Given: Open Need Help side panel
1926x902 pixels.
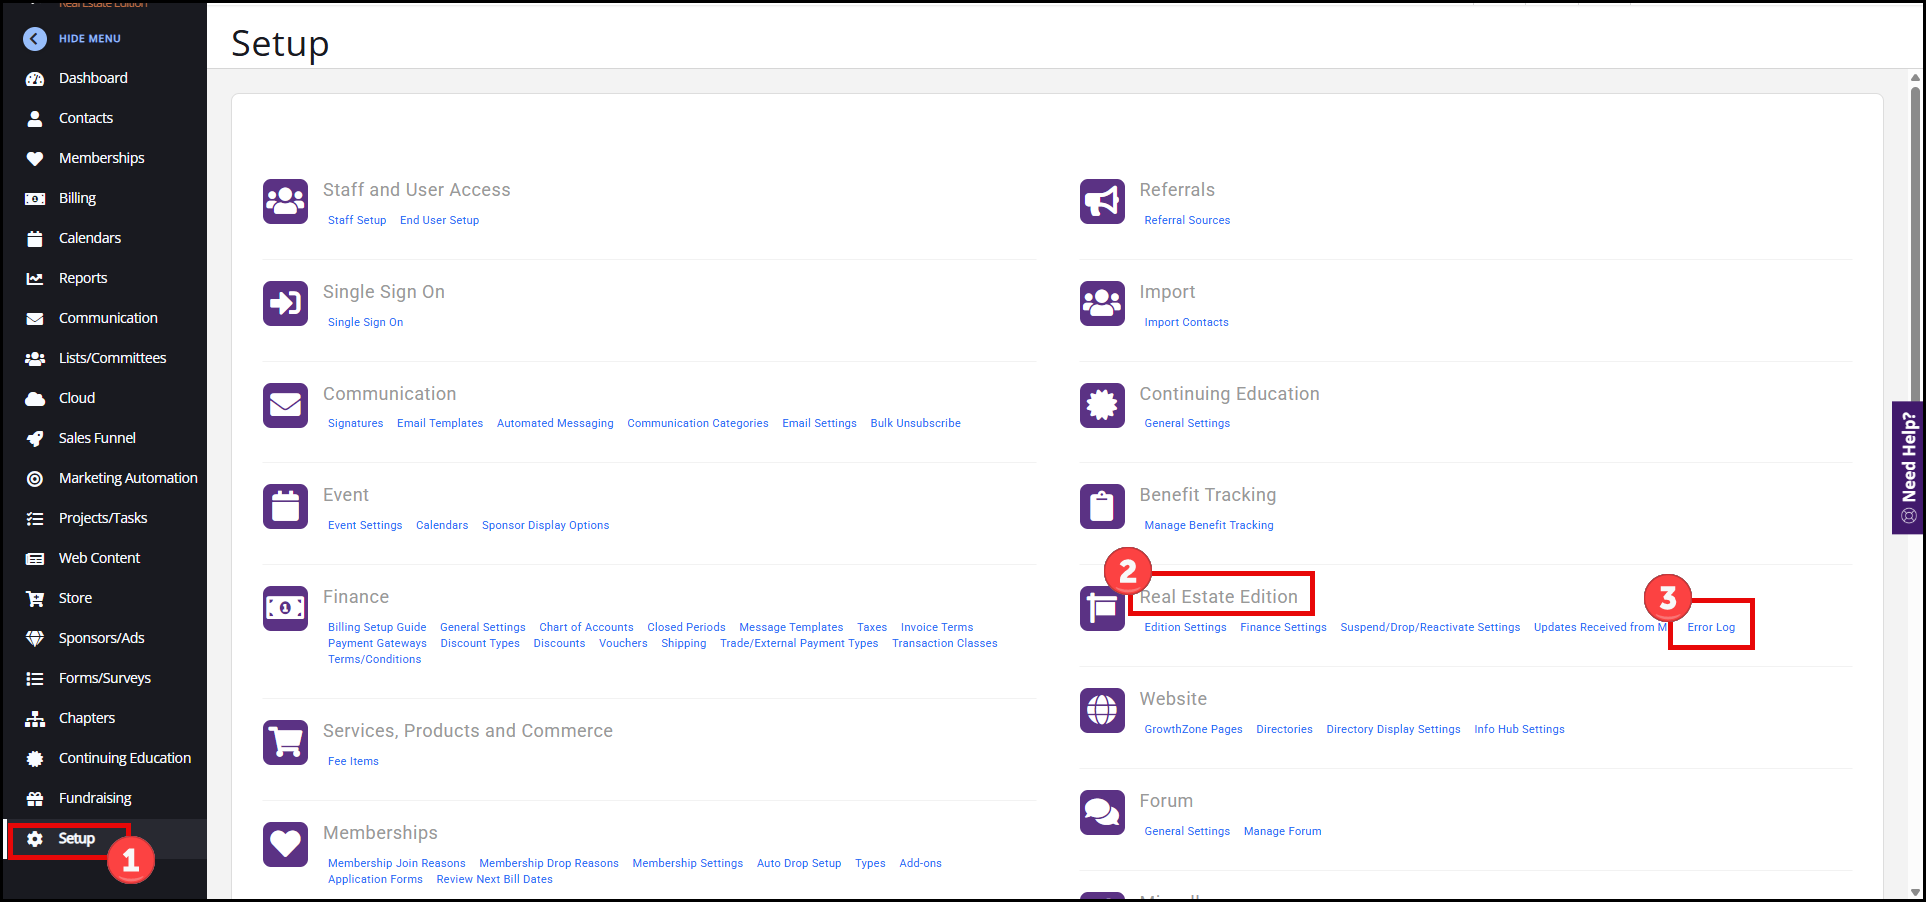Looking at the screenshot, I should point(1908,467).
